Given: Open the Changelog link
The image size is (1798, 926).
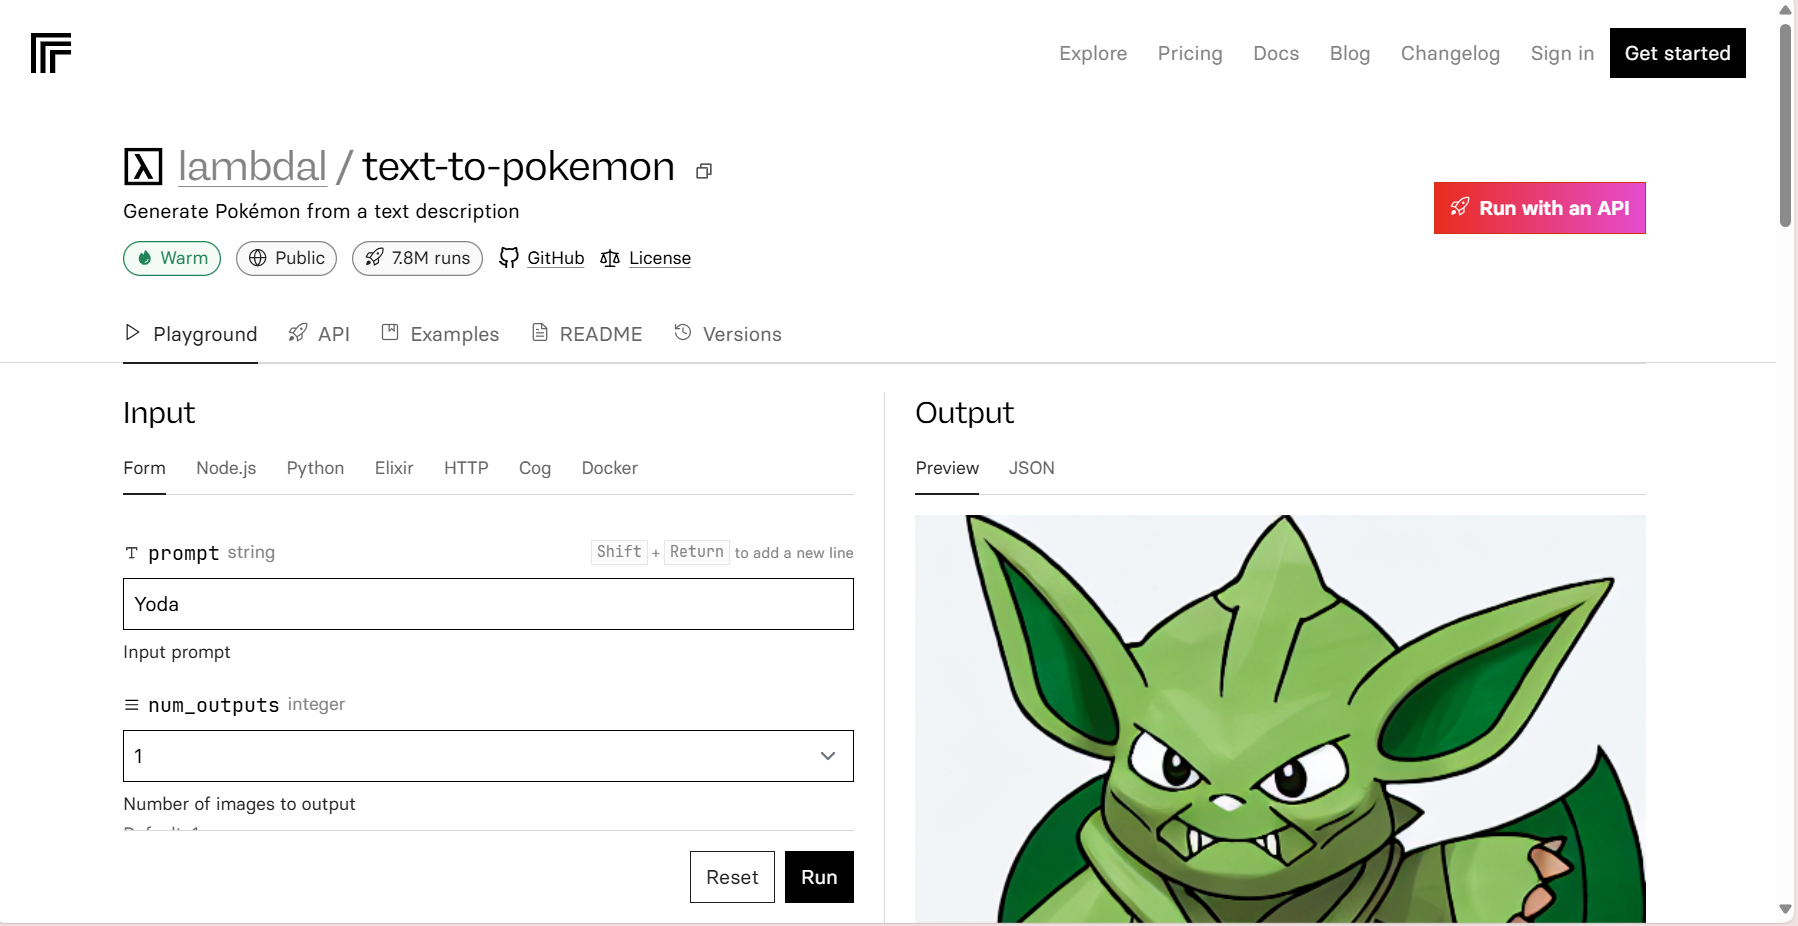Looking at the screenshot, I should coord(1450,53).
